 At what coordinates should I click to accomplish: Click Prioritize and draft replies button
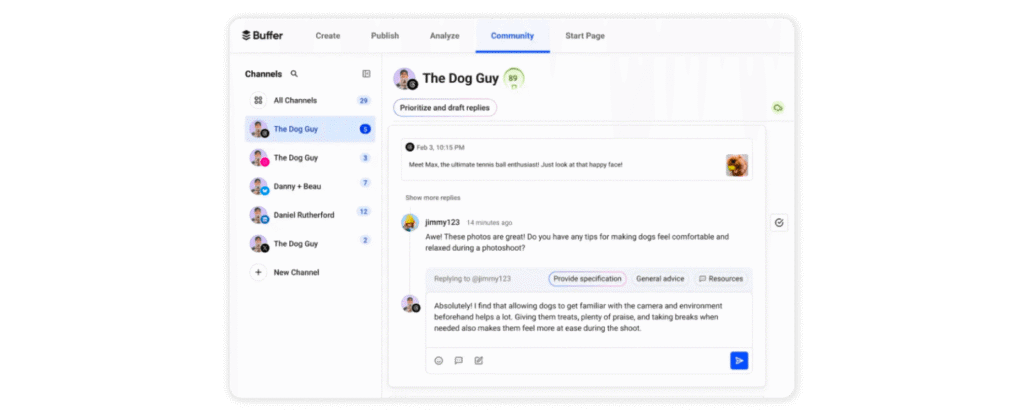(445, 108)
